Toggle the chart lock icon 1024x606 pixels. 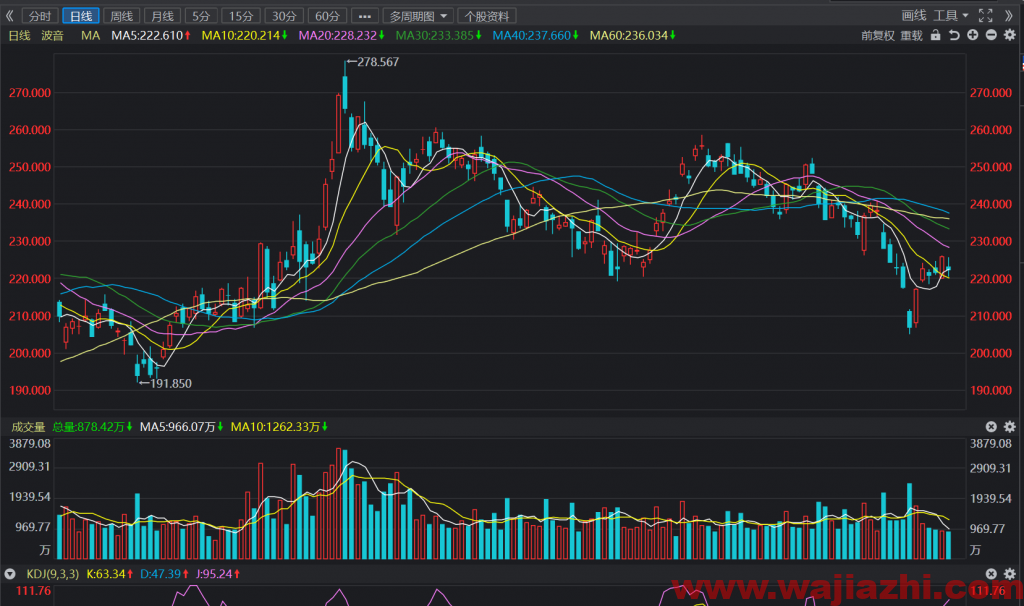[935, 35]
